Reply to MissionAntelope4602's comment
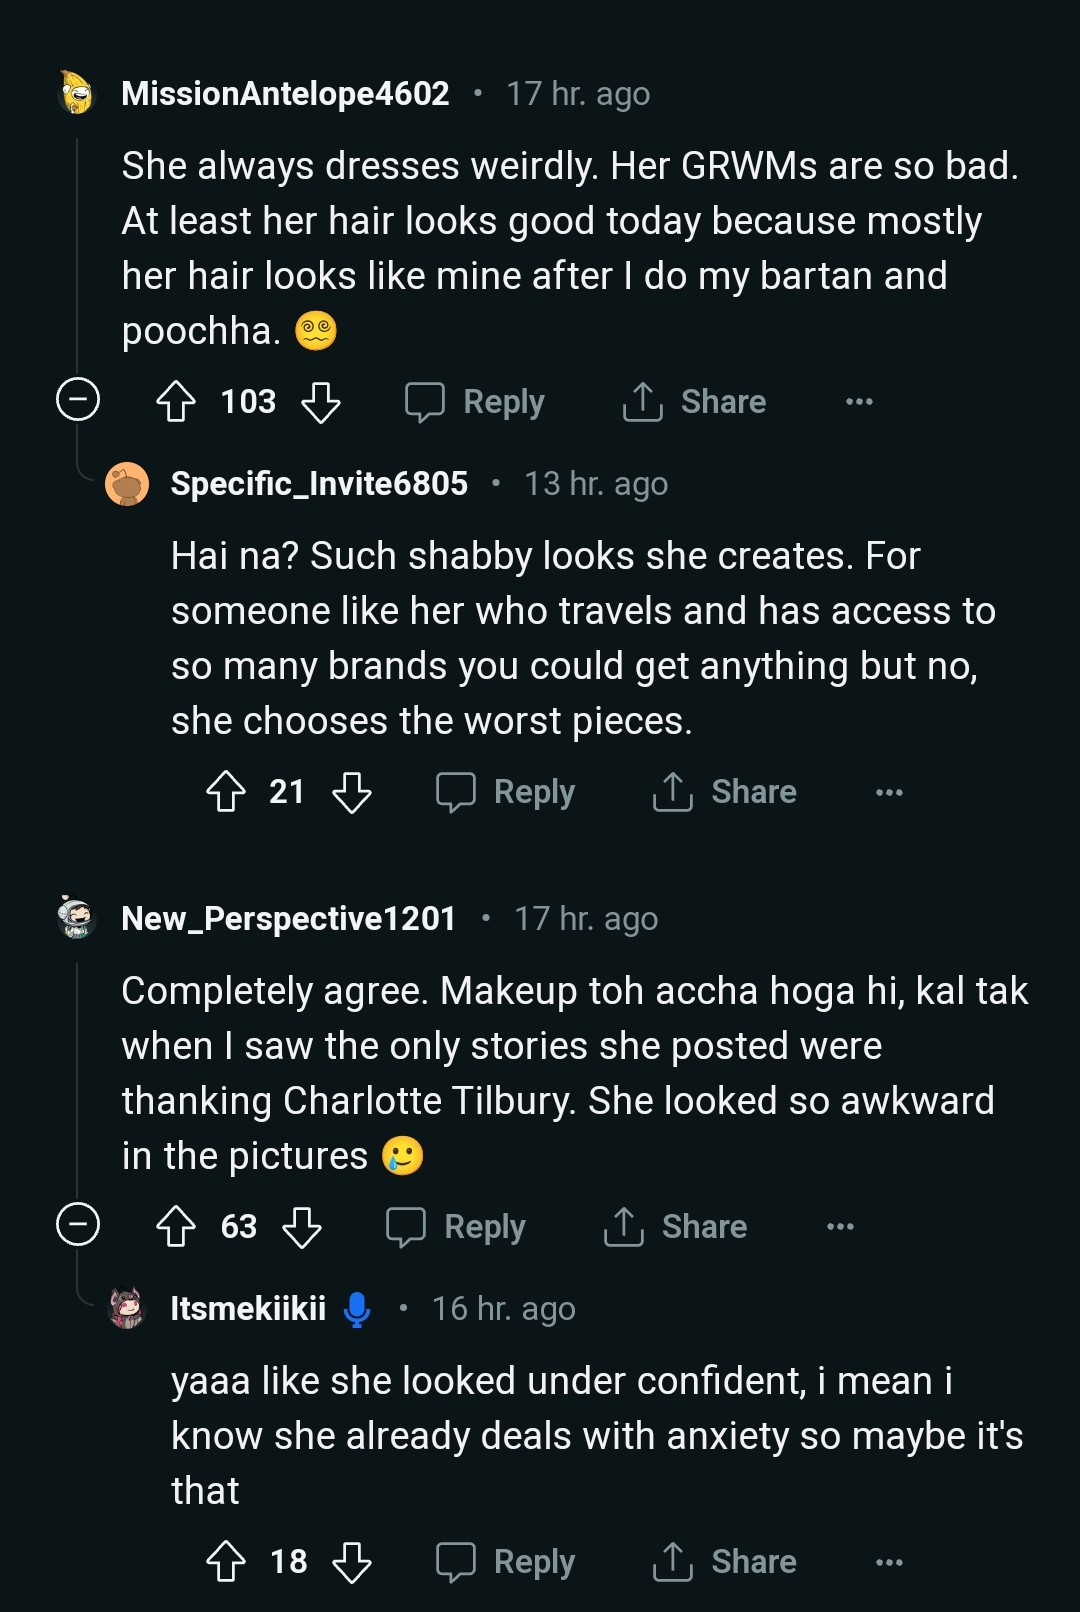Screen dimensions: 1080x1612 pyautogui.click(x=475, y=402)
